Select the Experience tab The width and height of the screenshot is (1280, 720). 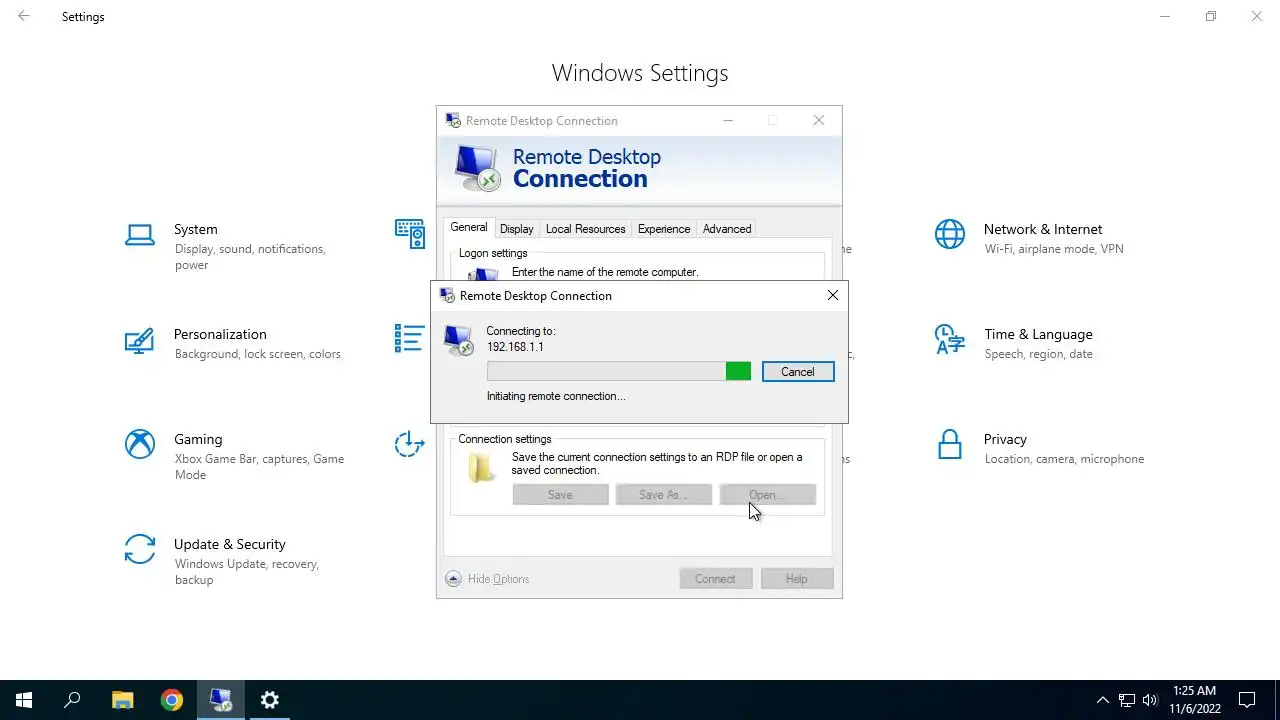[664, 229]
